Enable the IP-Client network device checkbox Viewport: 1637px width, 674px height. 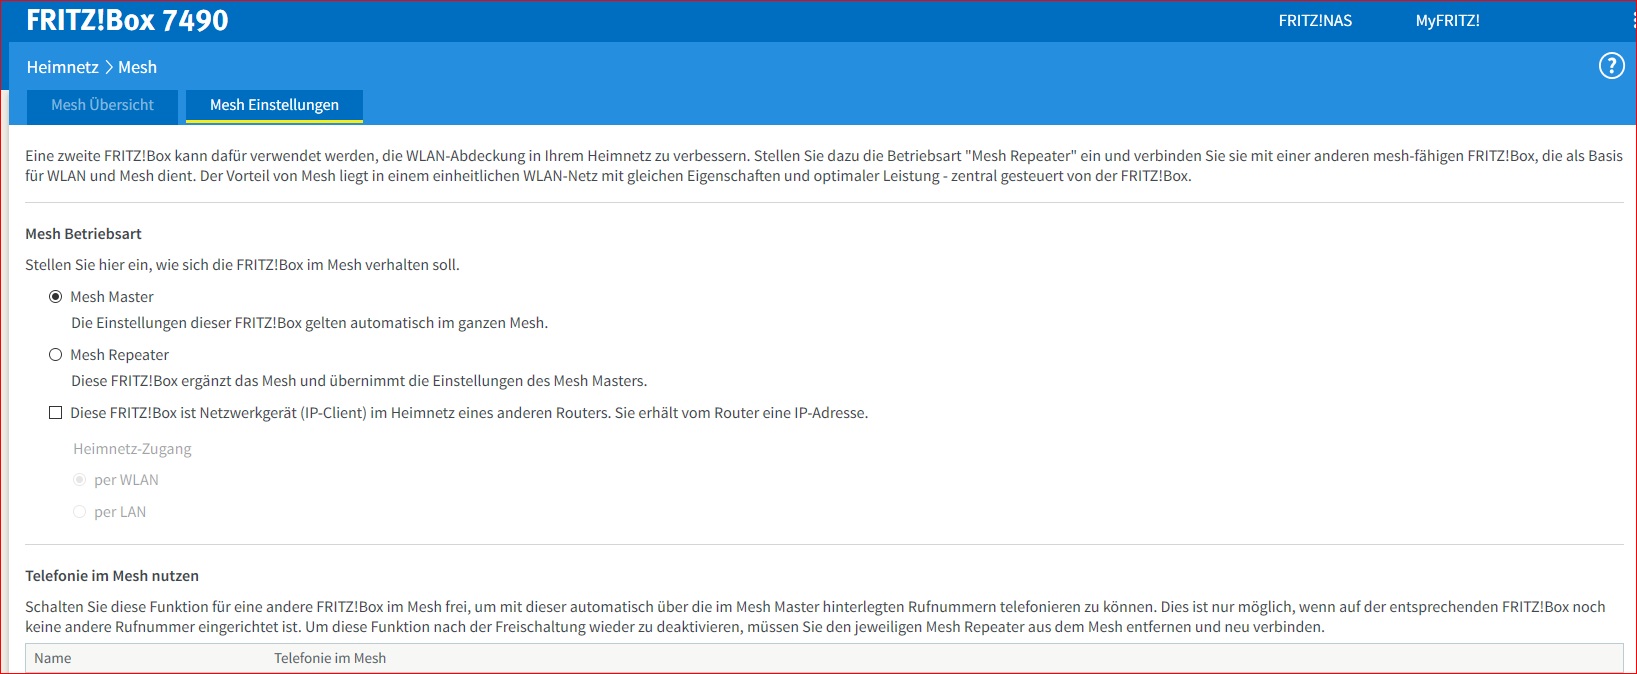(56, 413)
